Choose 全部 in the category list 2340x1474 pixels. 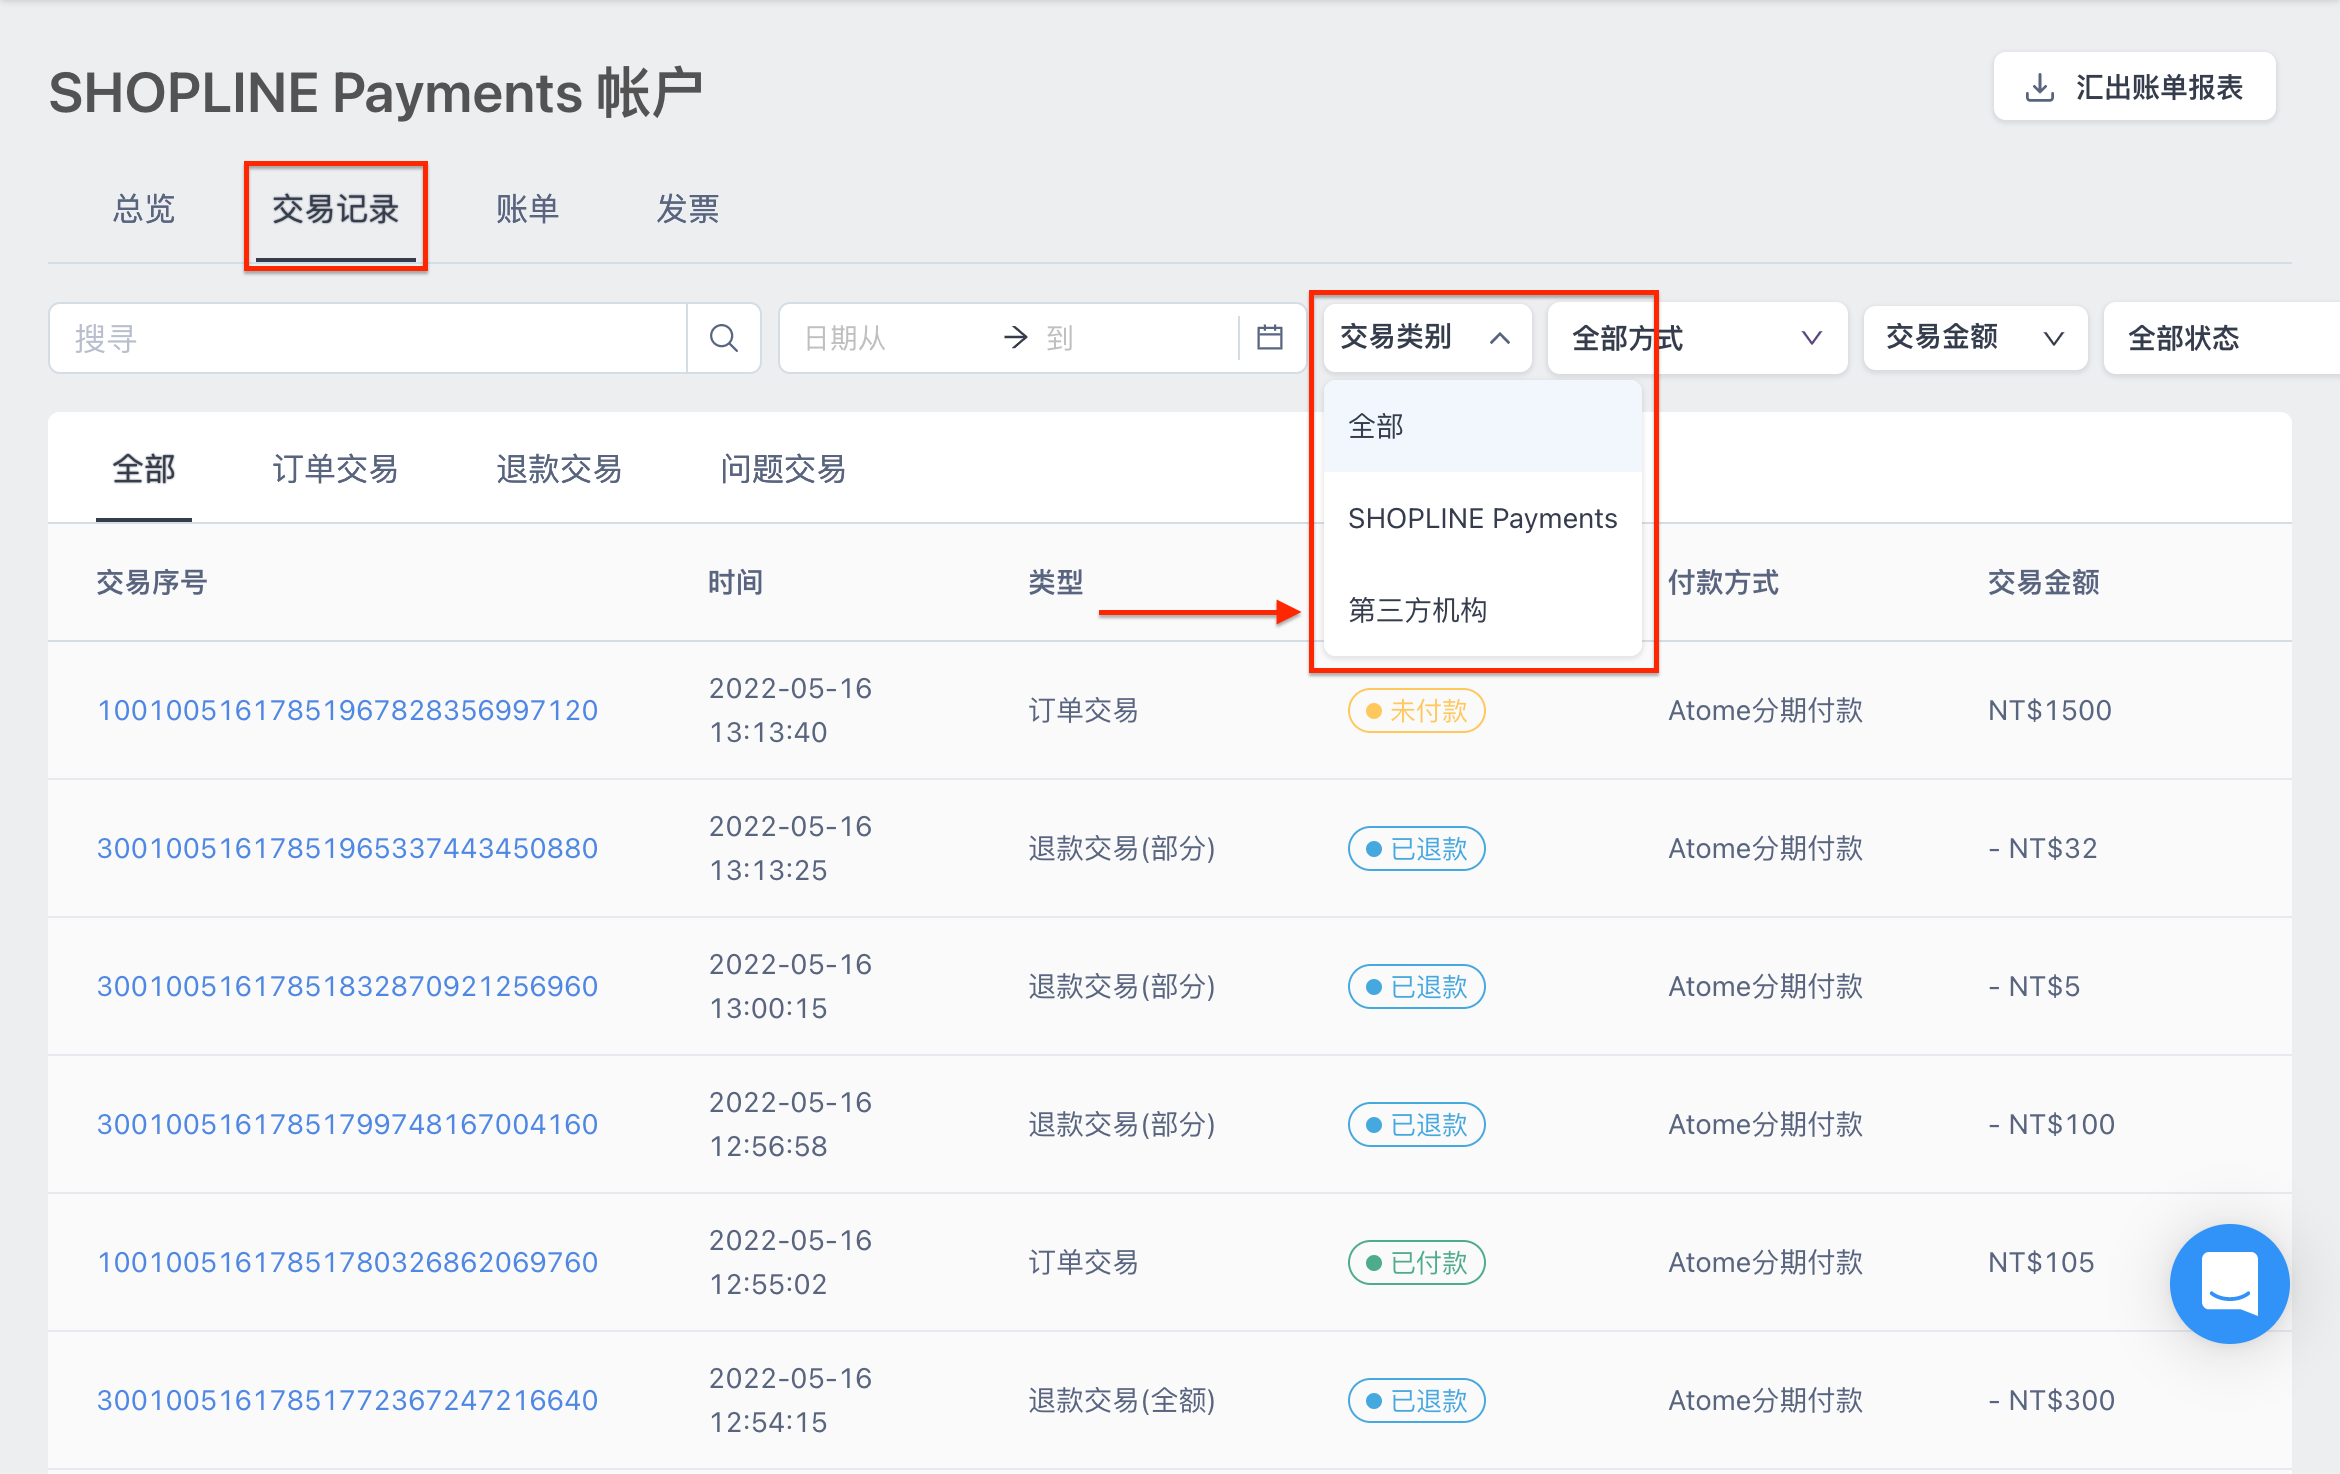coord(1482,426)
